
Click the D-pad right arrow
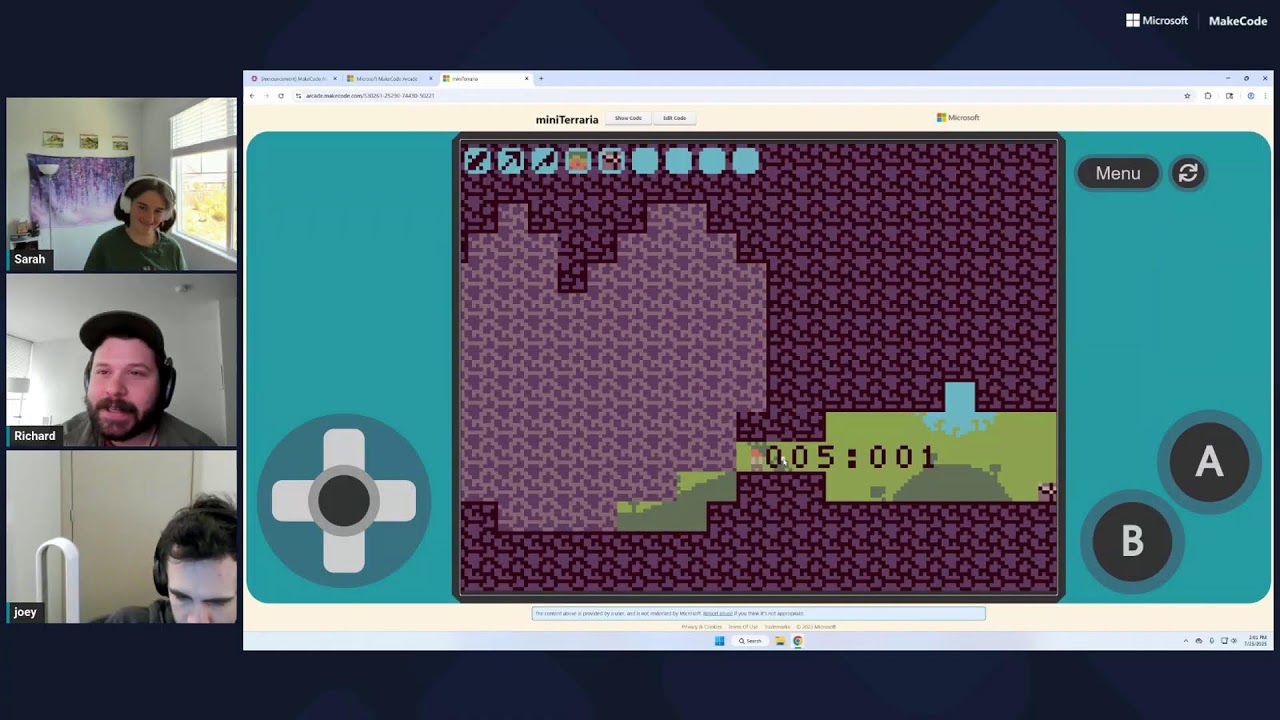pos(397,501)
